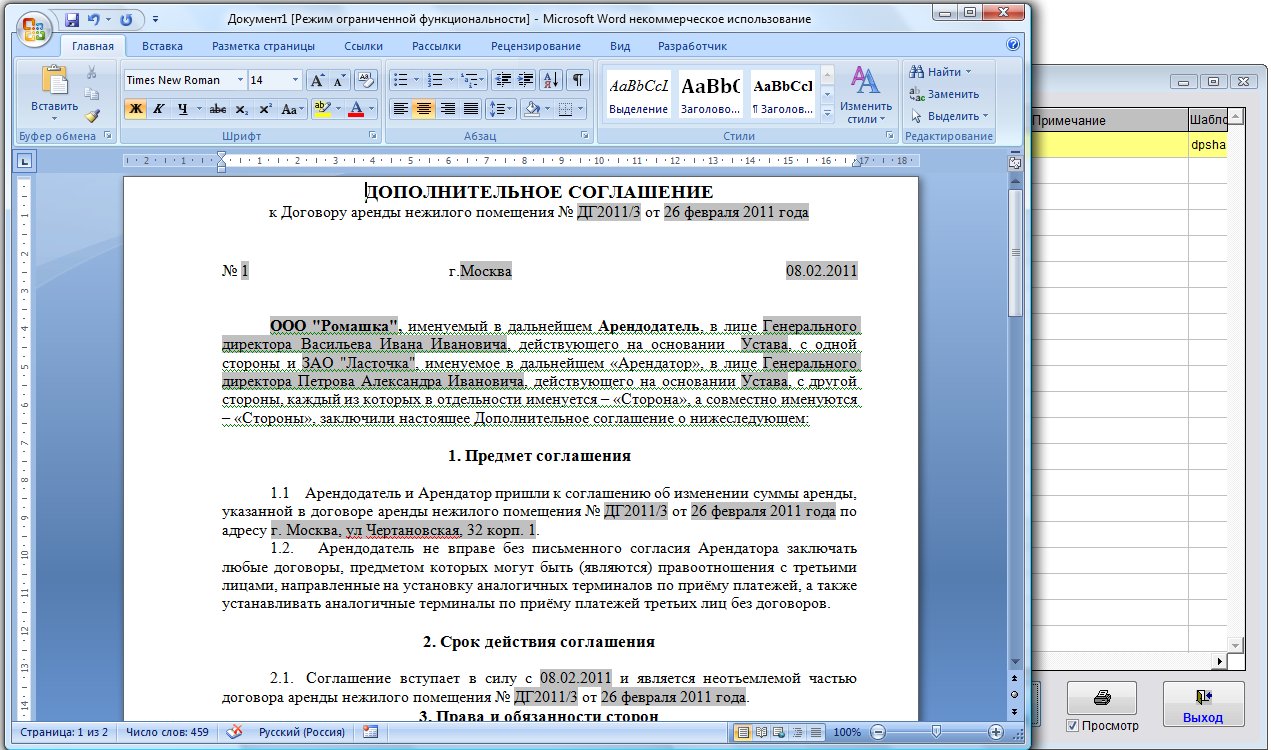The height and width of the screenshot is (750, 1271).
Task: Open the font size 14 dropdown
Action: click(295, 80)
